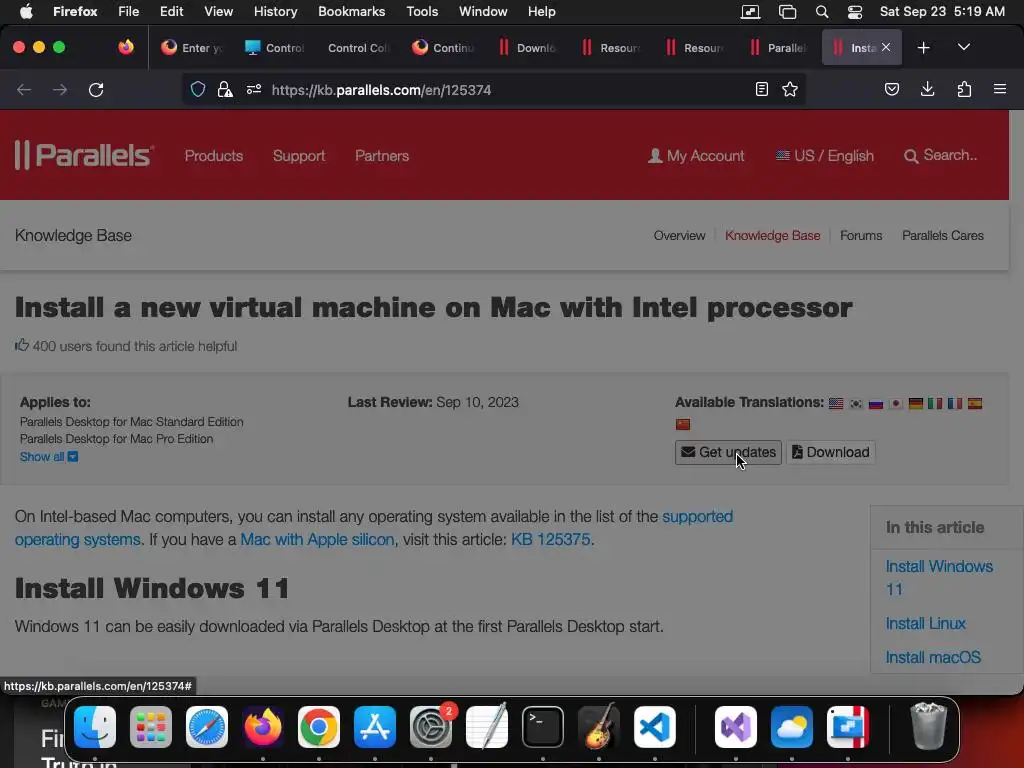Close the active Insta tab

coord(886,47)
